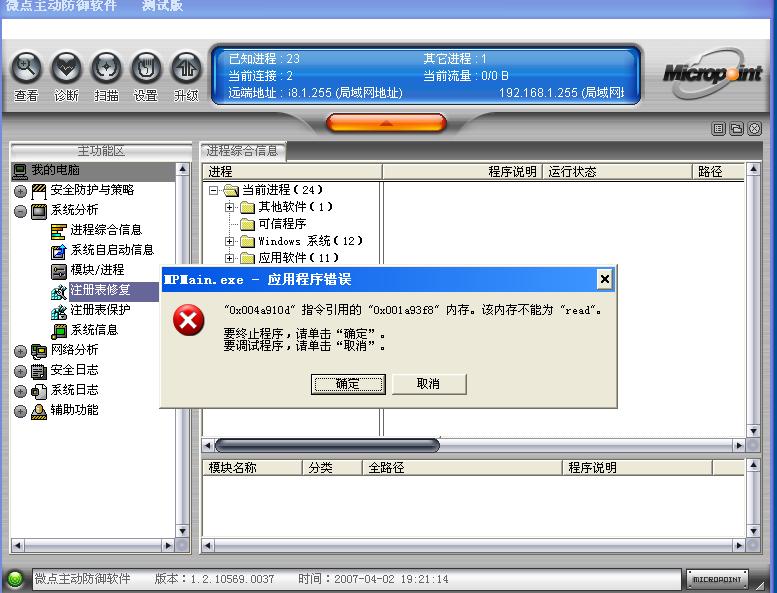Viewport: 777px width, 593px height.
Task: Sort by 模块名称 column header
Action: [x=253, y=468]
